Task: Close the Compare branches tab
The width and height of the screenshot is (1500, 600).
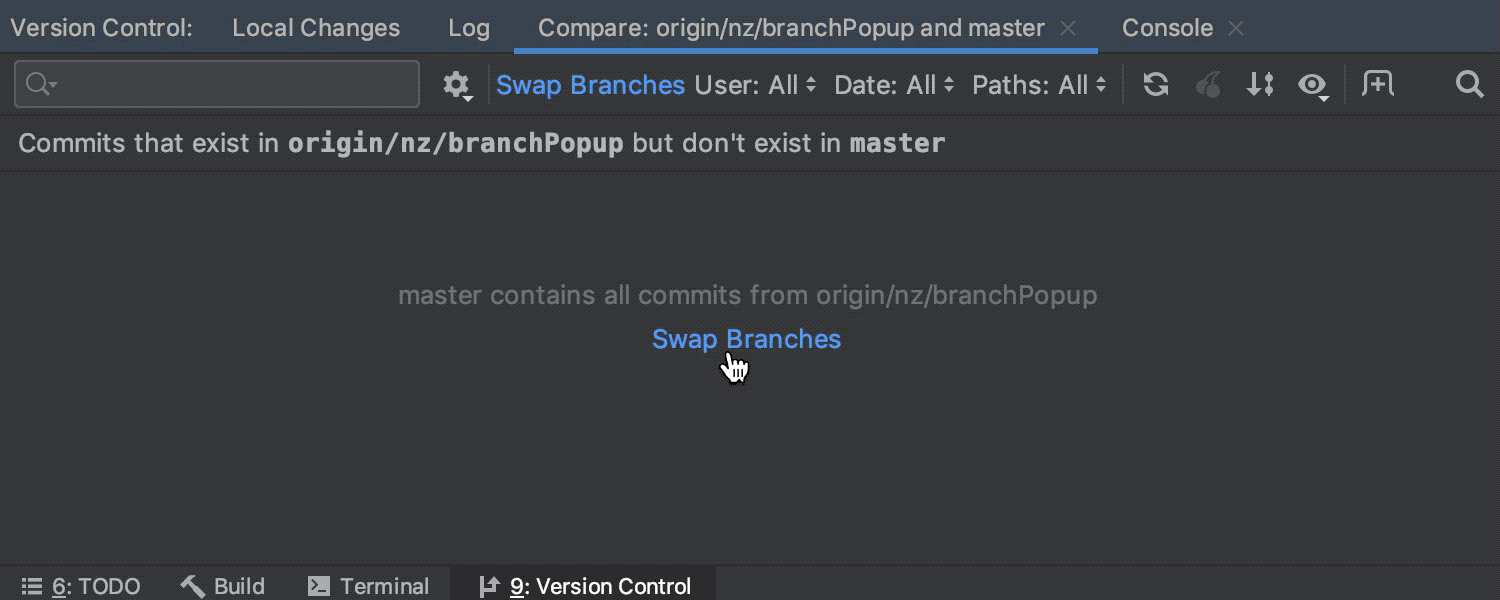Action: click(x=1068, y=28)
